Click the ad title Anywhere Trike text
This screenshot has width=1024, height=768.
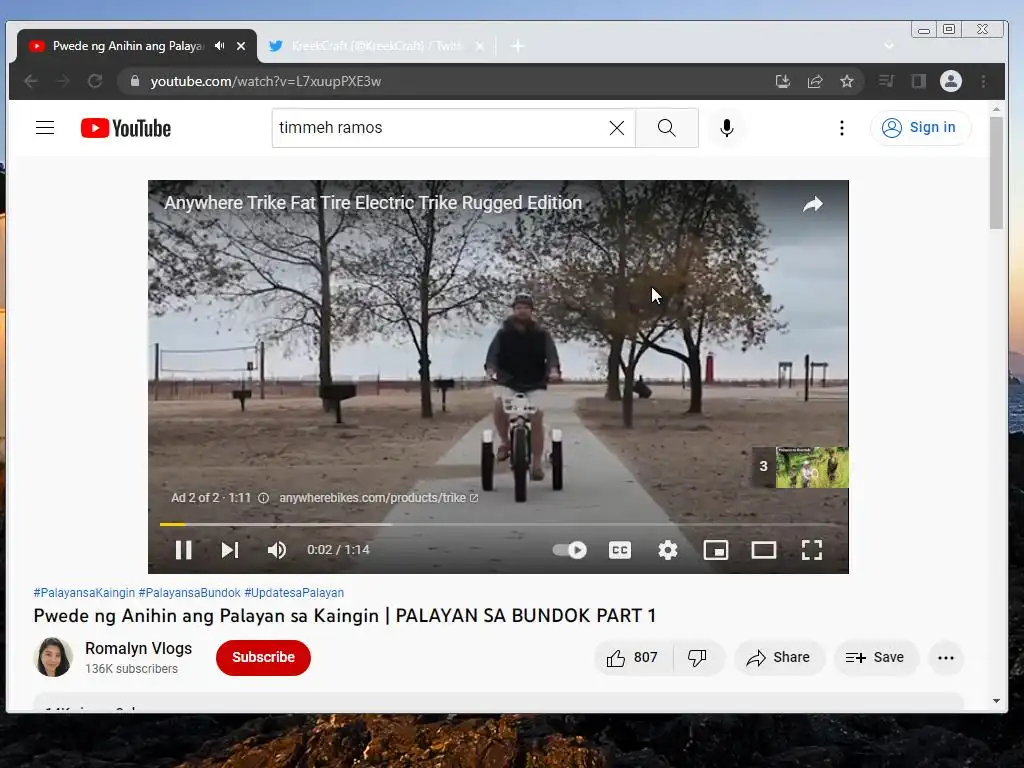pos(373,203)
